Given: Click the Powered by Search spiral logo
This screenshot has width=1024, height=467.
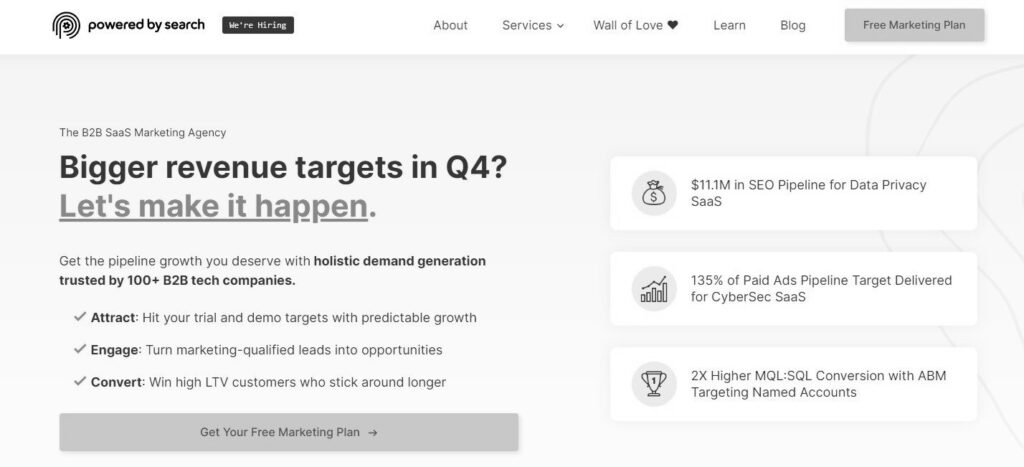Looking at the screenshot, I should [66, 25].
